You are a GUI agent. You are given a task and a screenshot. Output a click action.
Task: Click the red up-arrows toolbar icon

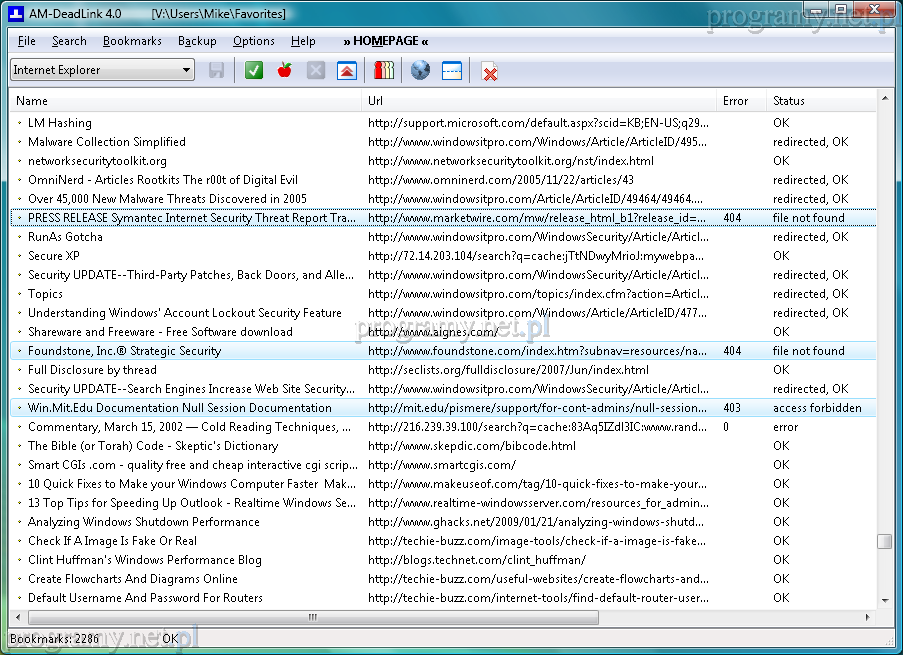[x=346, y=70]
